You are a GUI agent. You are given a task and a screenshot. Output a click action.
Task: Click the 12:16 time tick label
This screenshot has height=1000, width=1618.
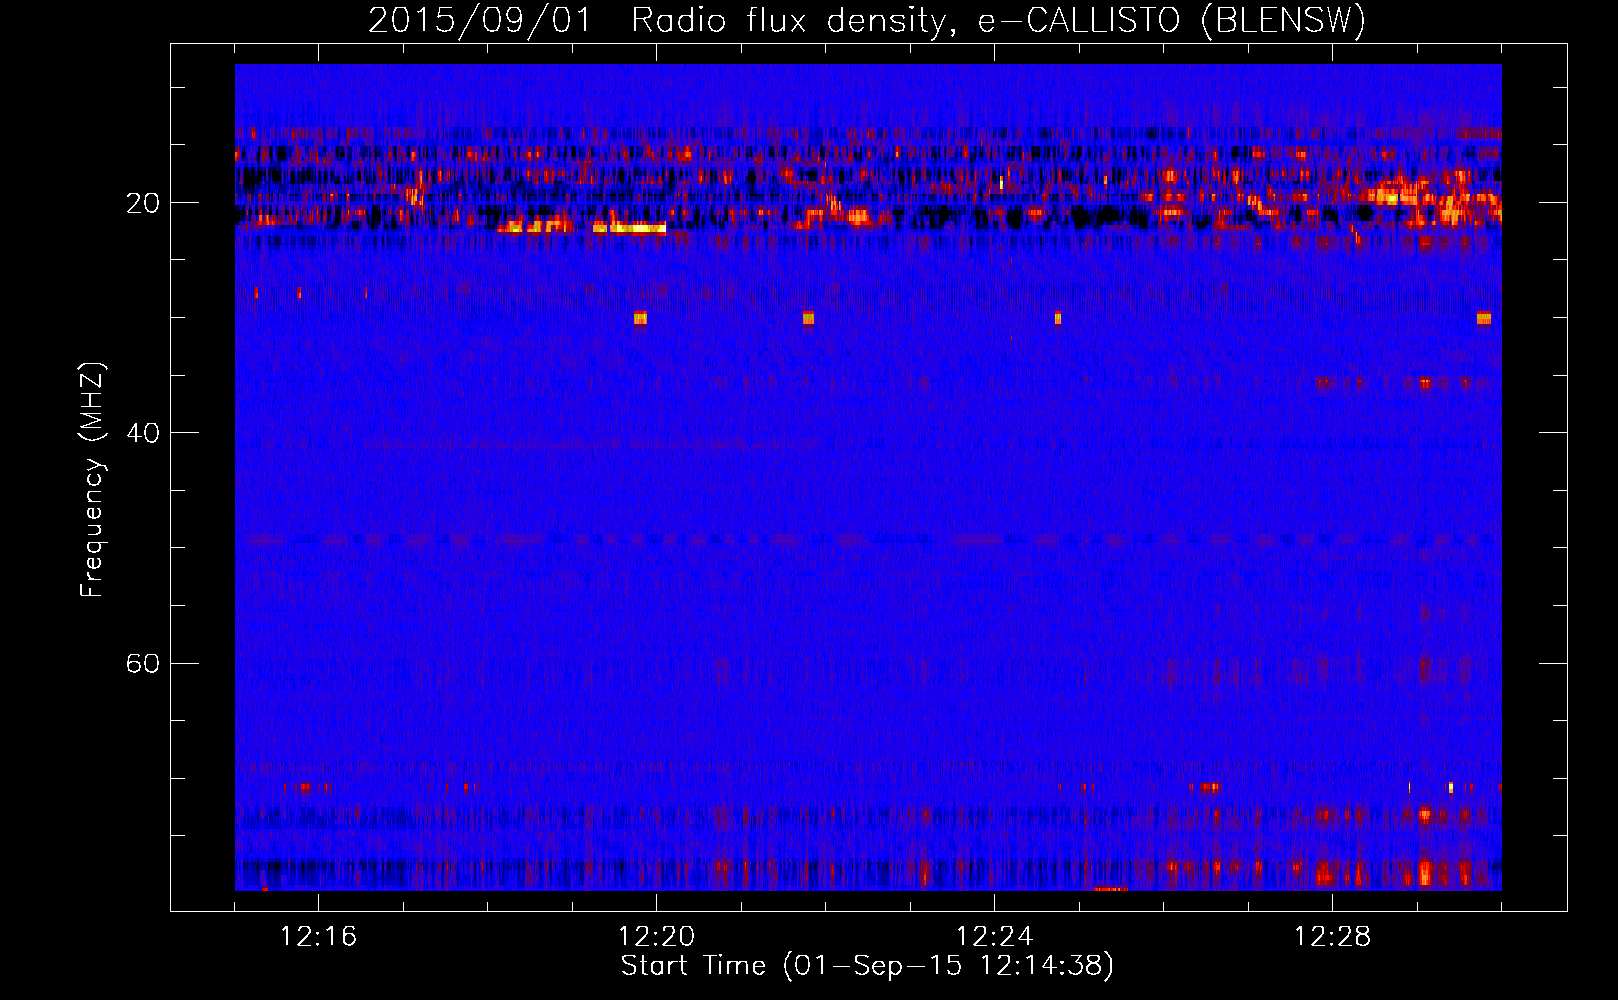[x=318, y=937]
